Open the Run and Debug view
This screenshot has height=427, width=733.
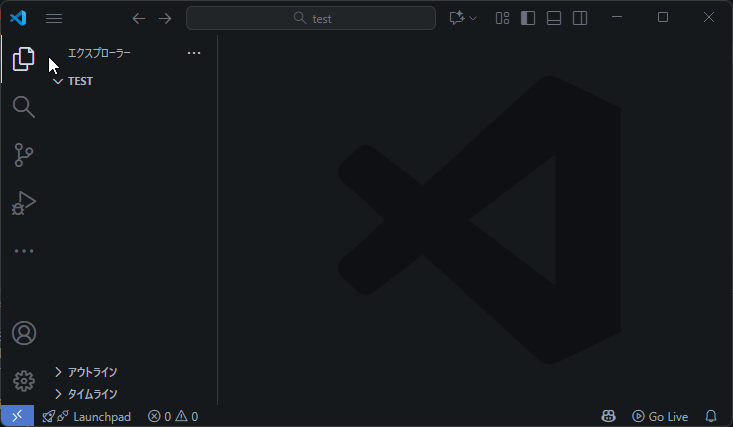pyautogui.click(x=23, y=203)
